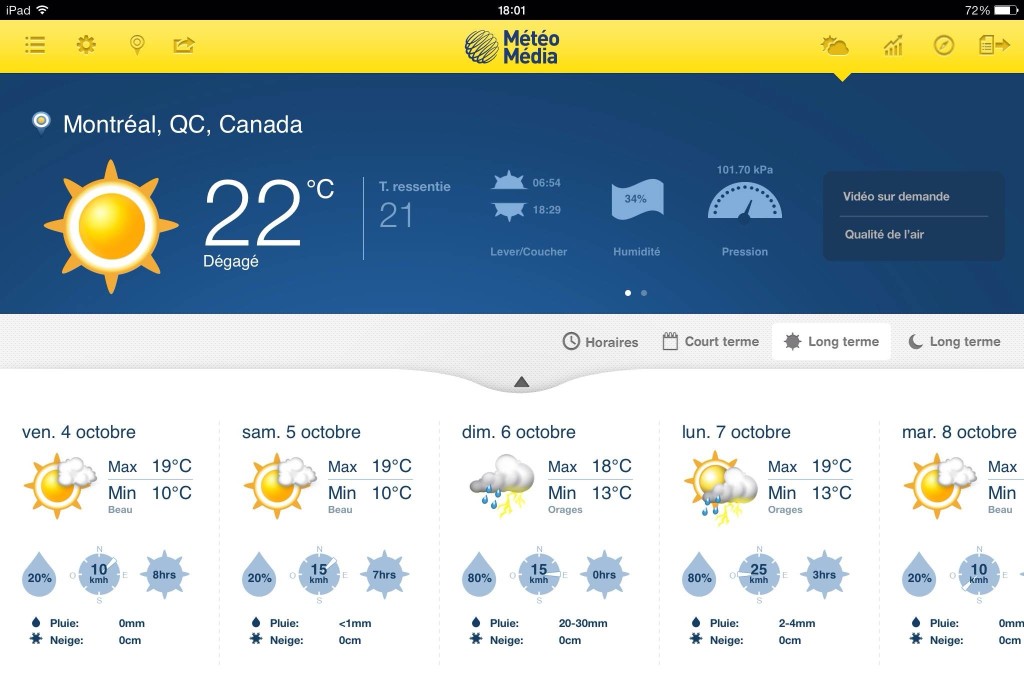Open the settings gear icon
Screen dimensions: 1024x677
click(87, 45)
